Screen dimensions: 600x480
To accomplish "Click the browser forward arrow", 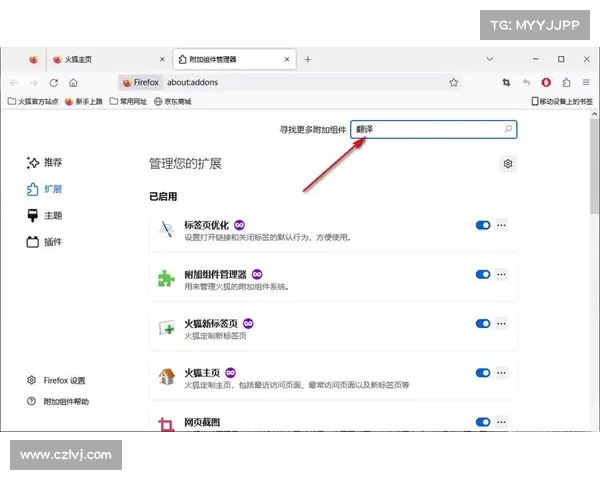I will [x=34, y=83].
